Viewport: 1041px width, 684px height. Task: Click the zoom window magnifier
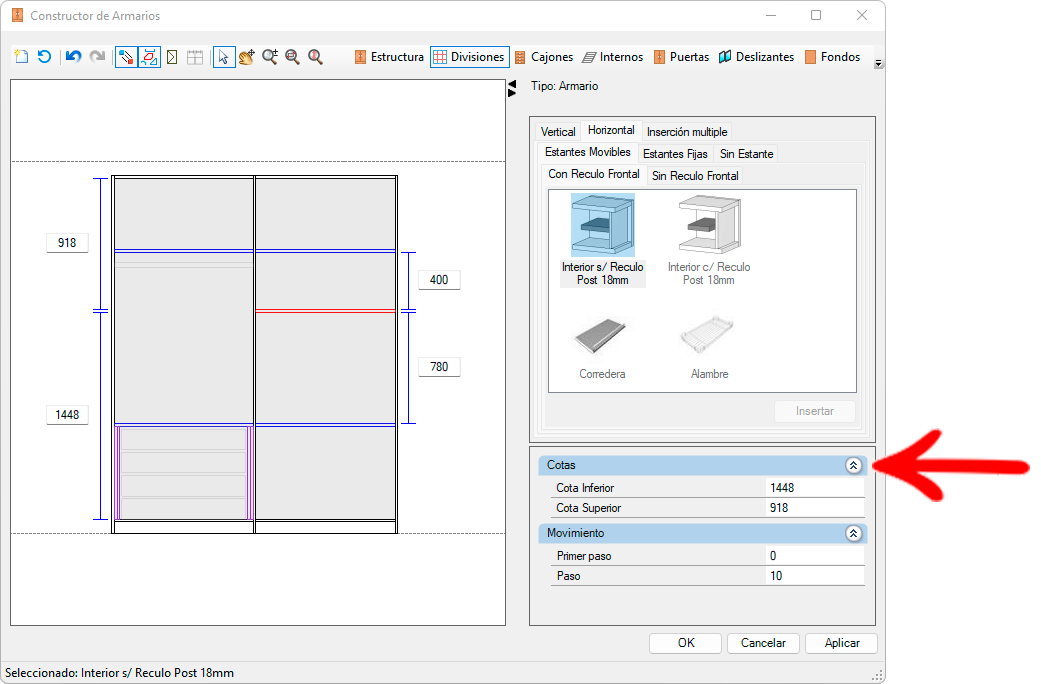click(292, 57)
